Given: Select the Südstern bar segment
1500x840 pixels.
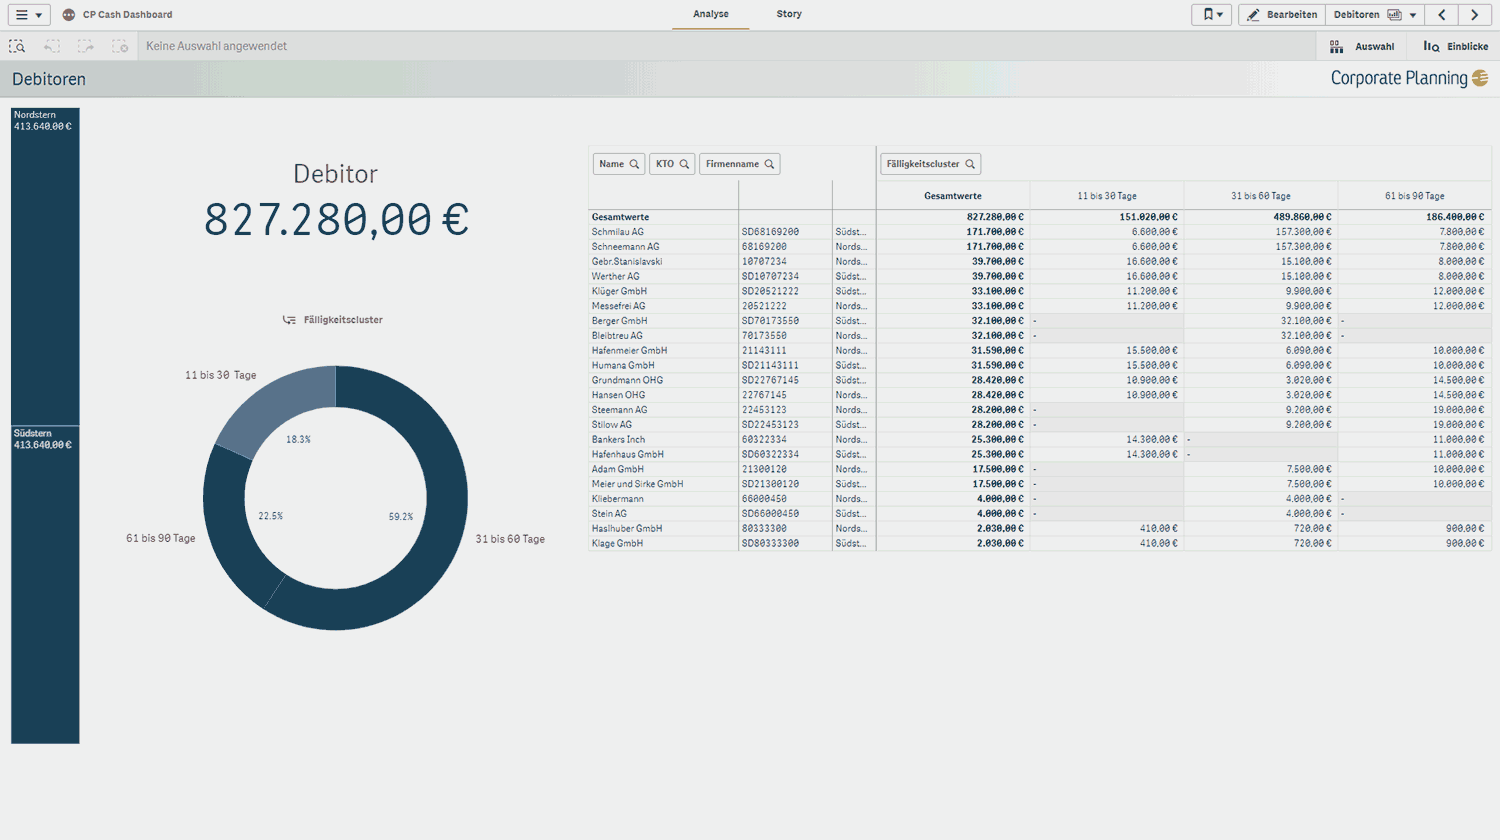Looking at the screenshot, I should click(x=45, y=585).
